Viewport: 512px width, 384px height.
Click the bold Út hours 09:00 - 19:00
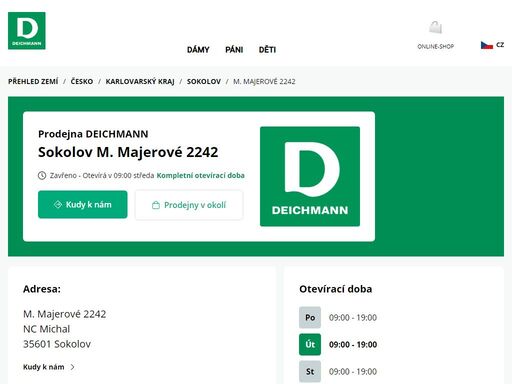click(x=353, y=345)
